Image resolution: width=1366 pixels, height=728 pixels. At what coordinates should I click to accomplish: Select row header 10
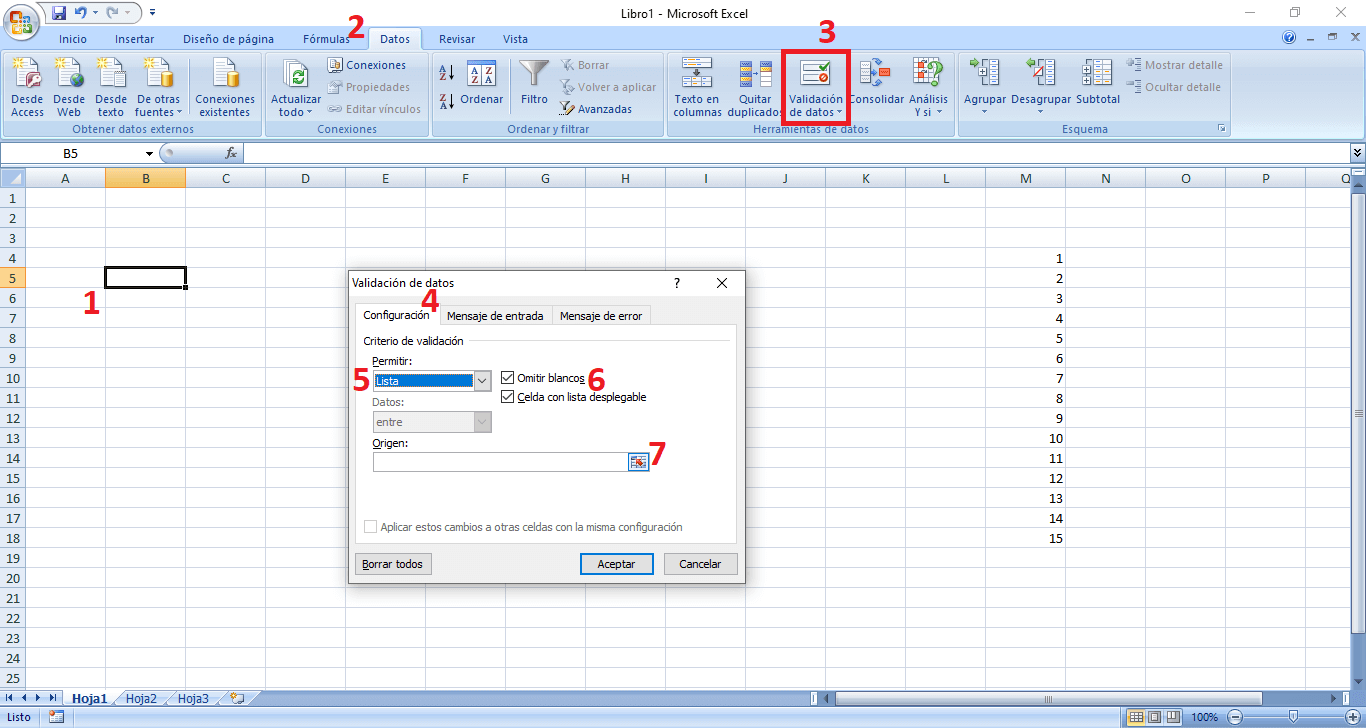pyautogui.click(x=13, y=378)
